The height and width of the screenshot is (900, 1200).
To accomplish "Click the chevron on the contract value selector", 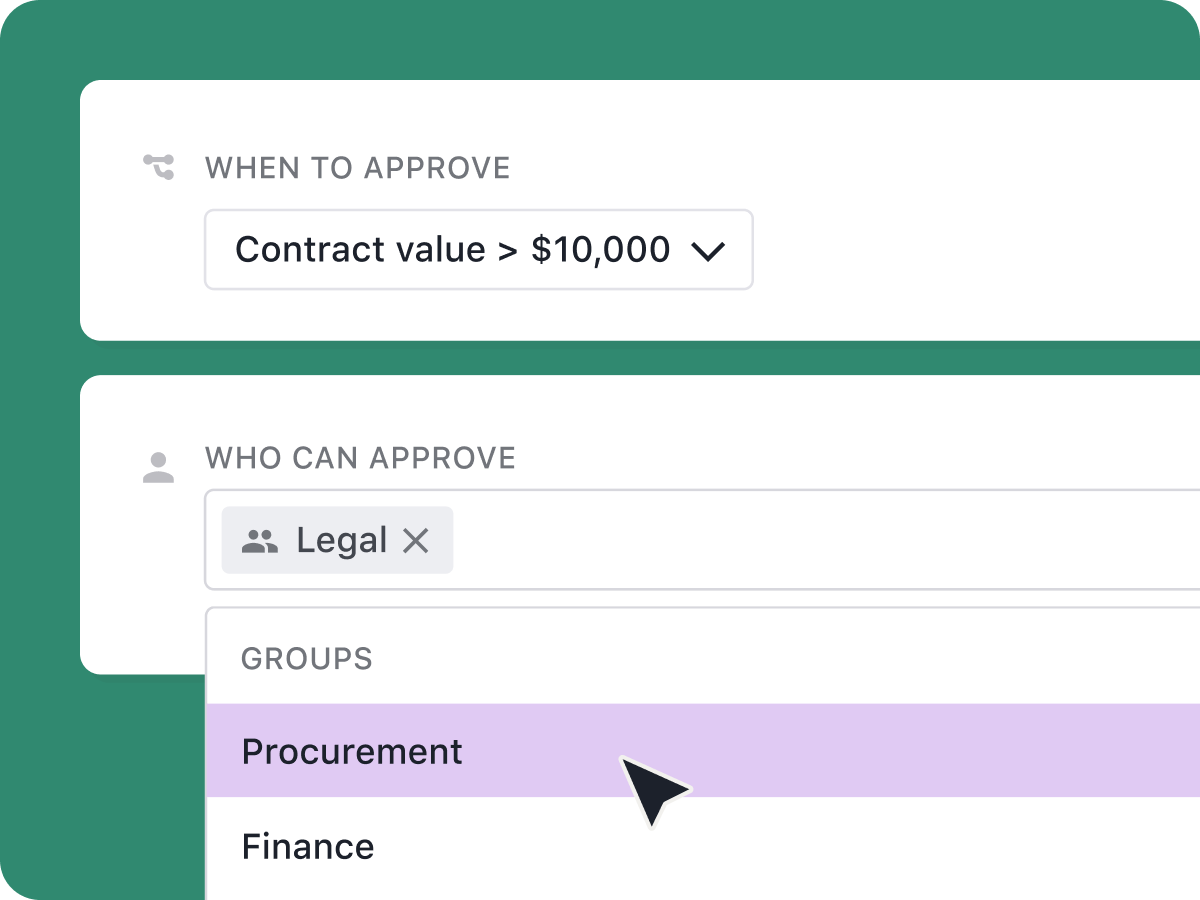I will (709, 252).
